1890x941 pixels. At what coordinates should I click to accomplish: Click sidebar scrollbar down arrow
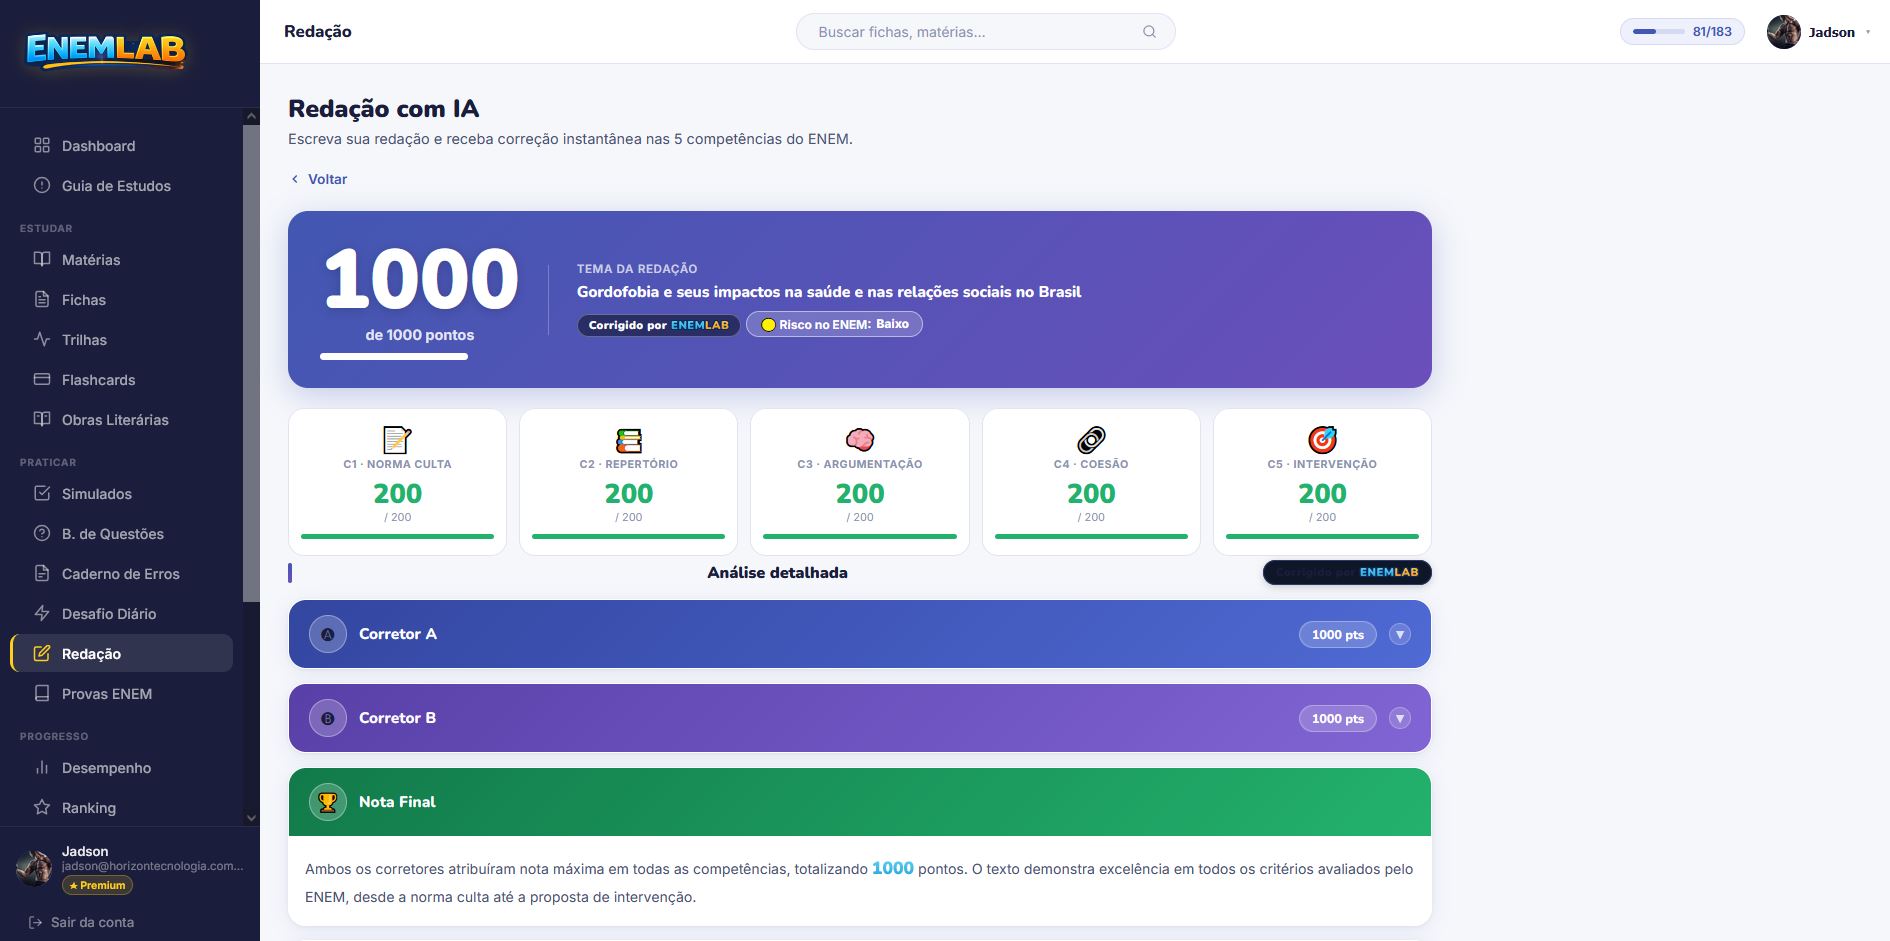[x=251, y=817]
